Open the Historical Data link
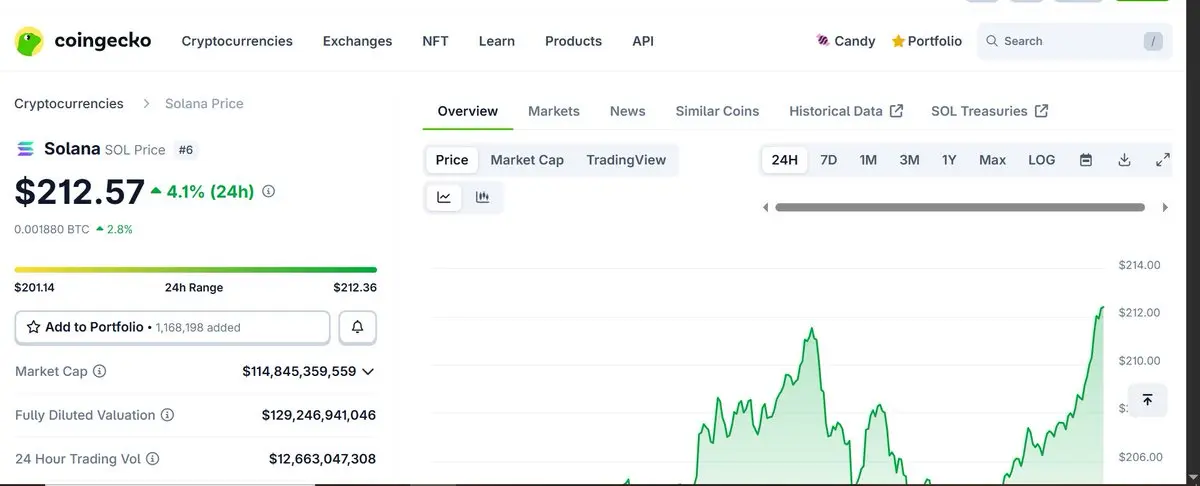 click(x=846, y=111)
